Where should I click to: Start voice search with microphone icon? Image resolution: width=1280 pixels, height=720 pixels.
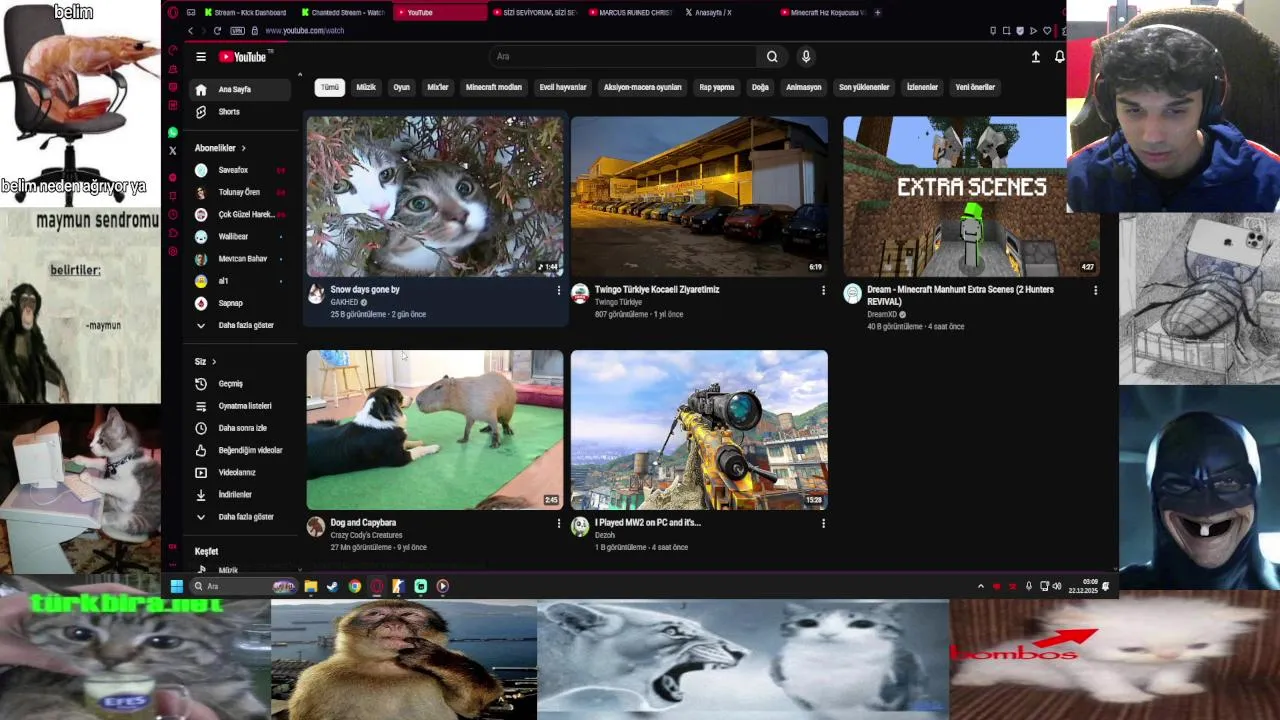point(806,57)
